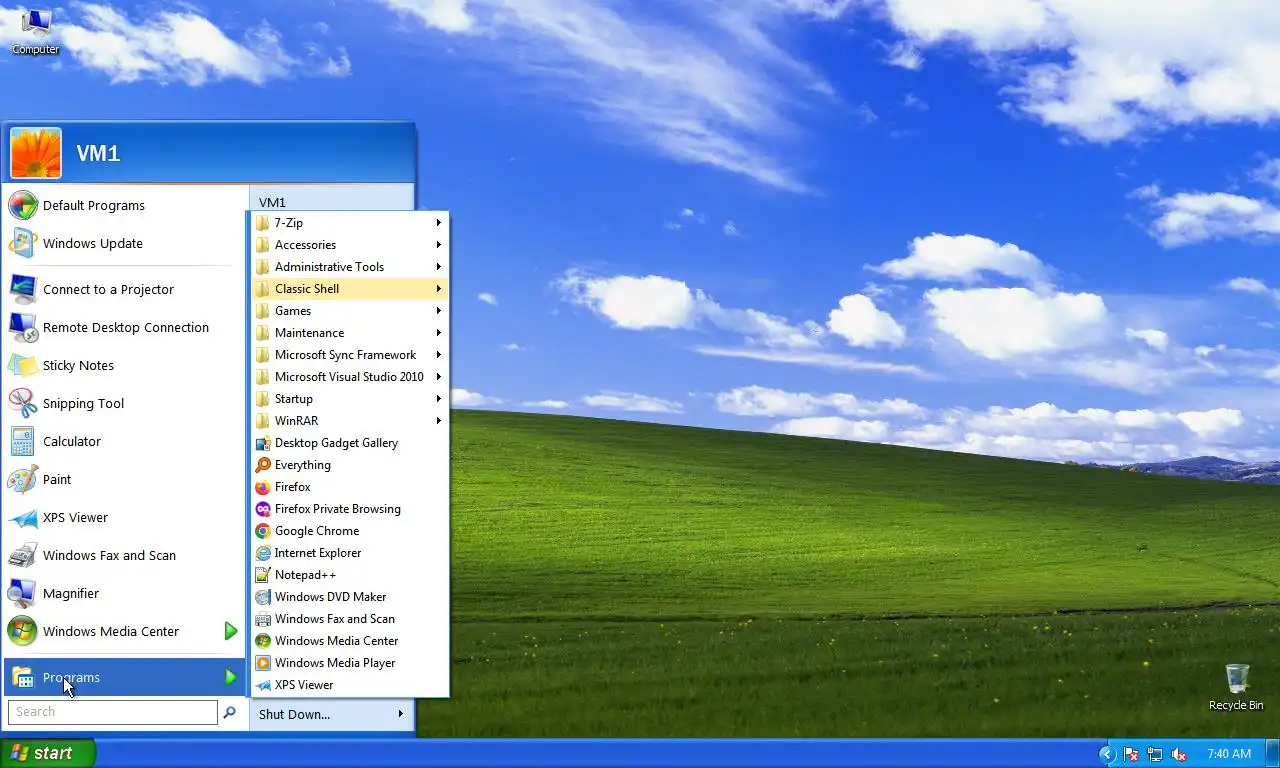Image resolution: width=1280 pixels, height=768 pixels.
Task: Open the Calculator icon in start menu
Action: coord(22,441)
